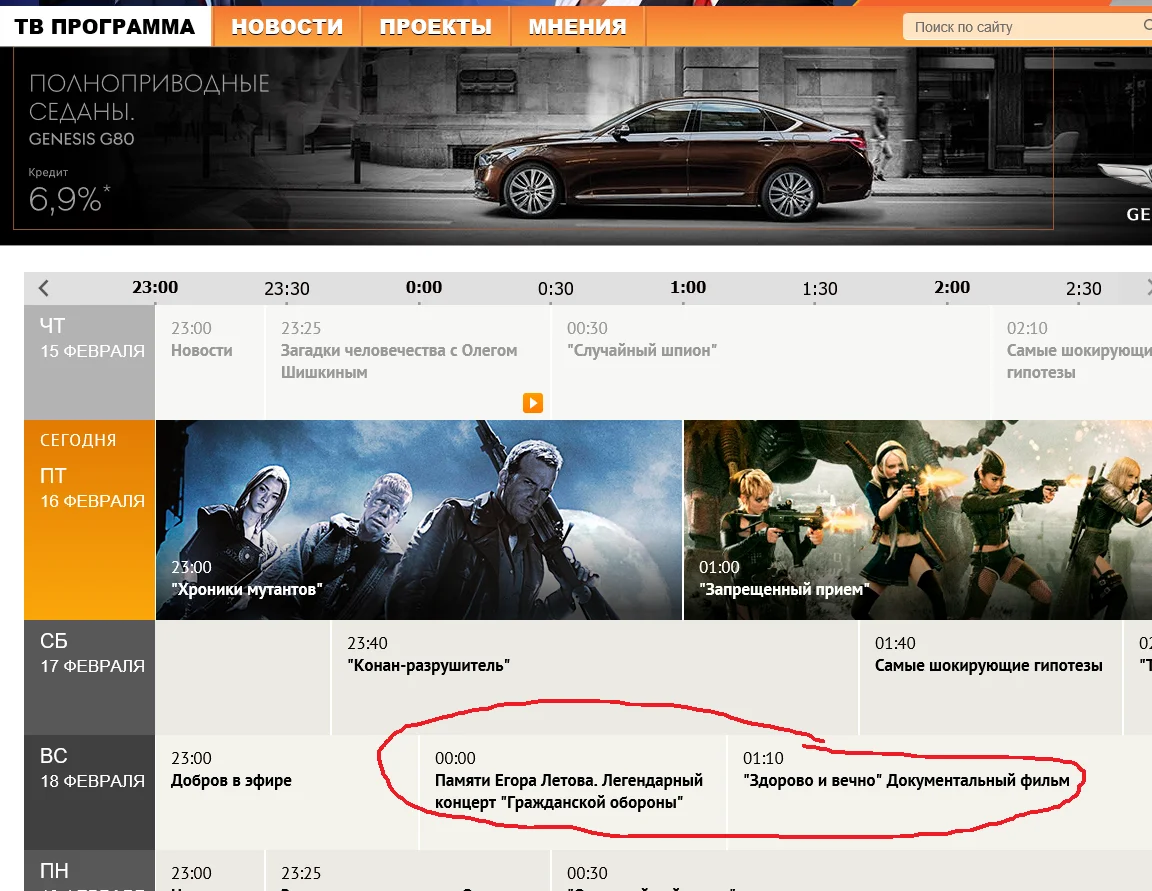The width and height of the screenshot is (1152, 891).
Task: Open "Здорово и вечно" documentary listing
Action: coord(940,793)
